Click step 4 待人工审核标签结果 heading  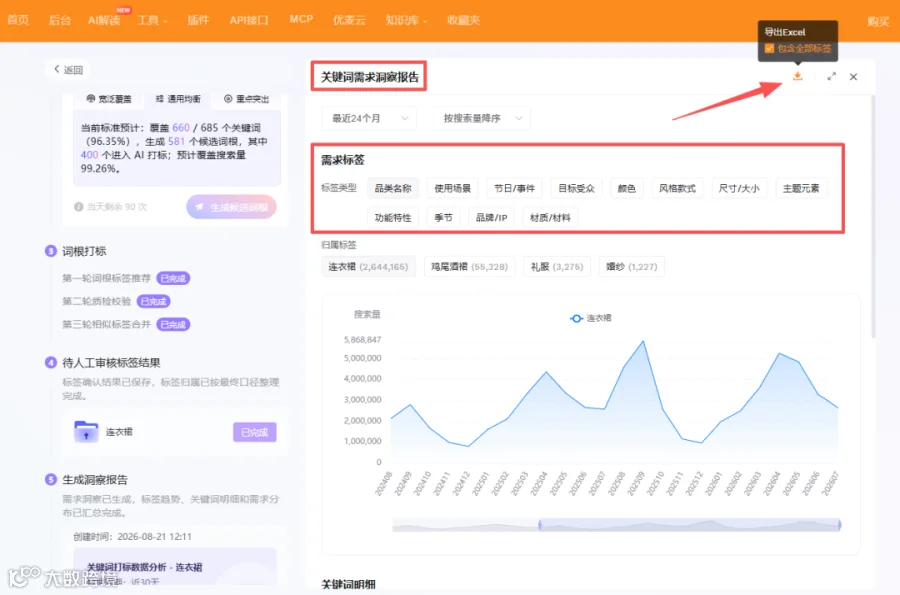pos(111,363)
